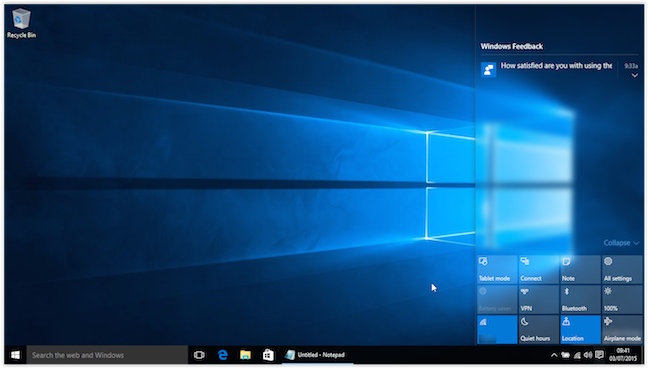The width and height of the screenshot is (648, 368).
Task: Expand the Windows Feedback notification chevron
Action: pyautogui.click(x=634, y=76)
